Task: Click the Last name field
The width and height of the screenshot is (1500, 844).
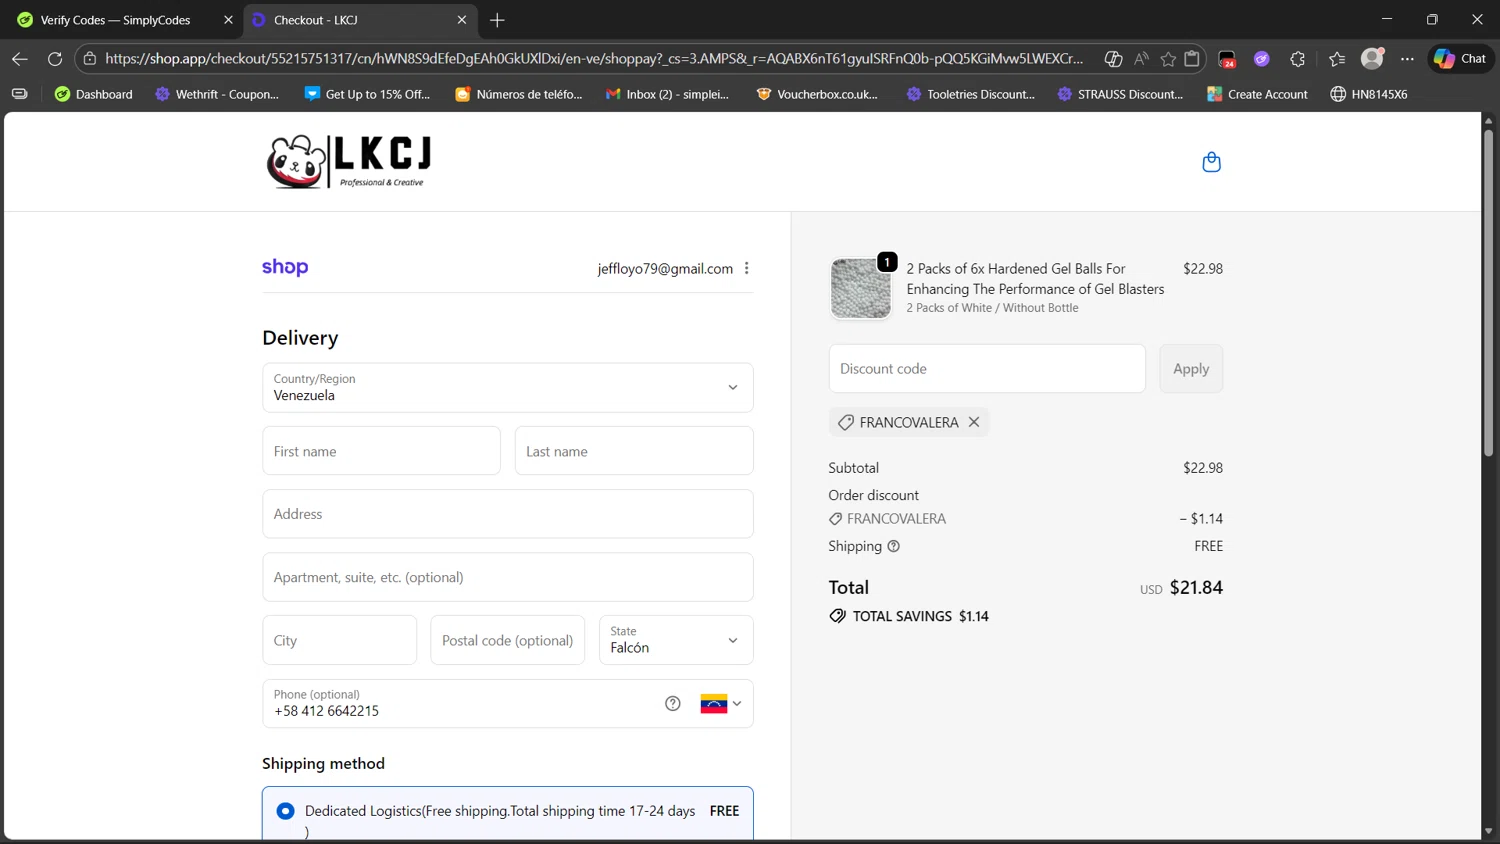Action: click(634, 451)
